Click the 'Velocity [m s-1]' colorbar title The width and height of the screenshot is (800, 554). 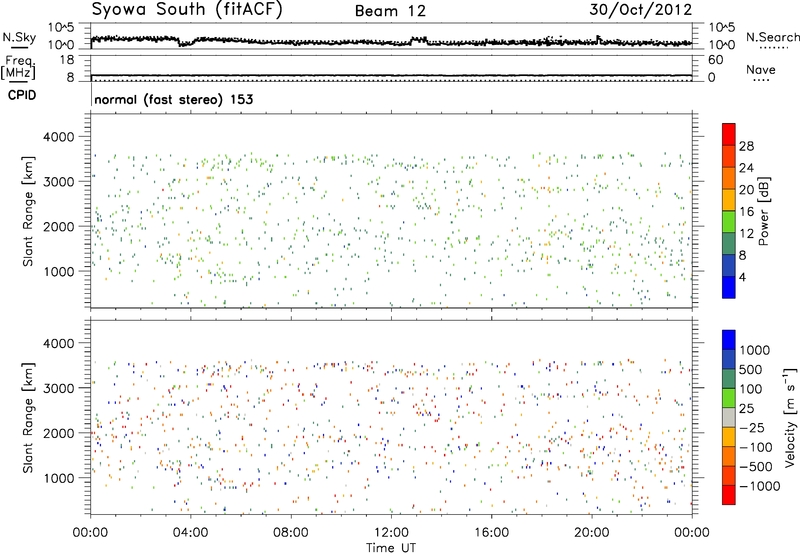click(790, 417)
